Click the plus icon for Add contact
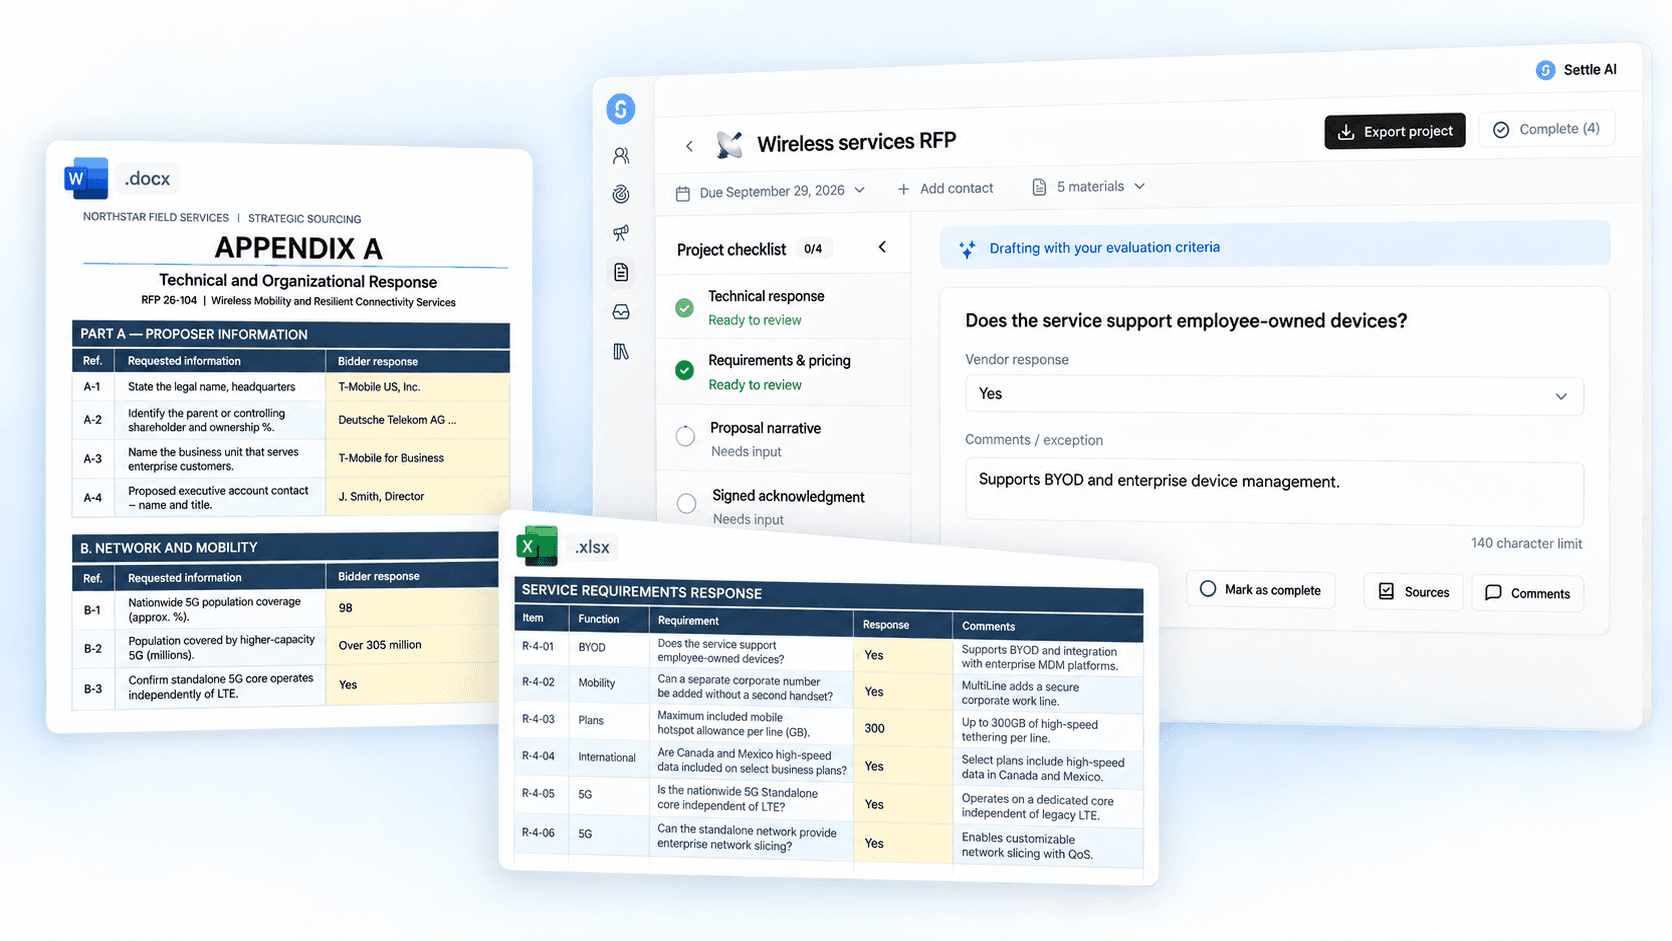The image size is (1672, 941). pyautogui.click(x=904, y=189)
